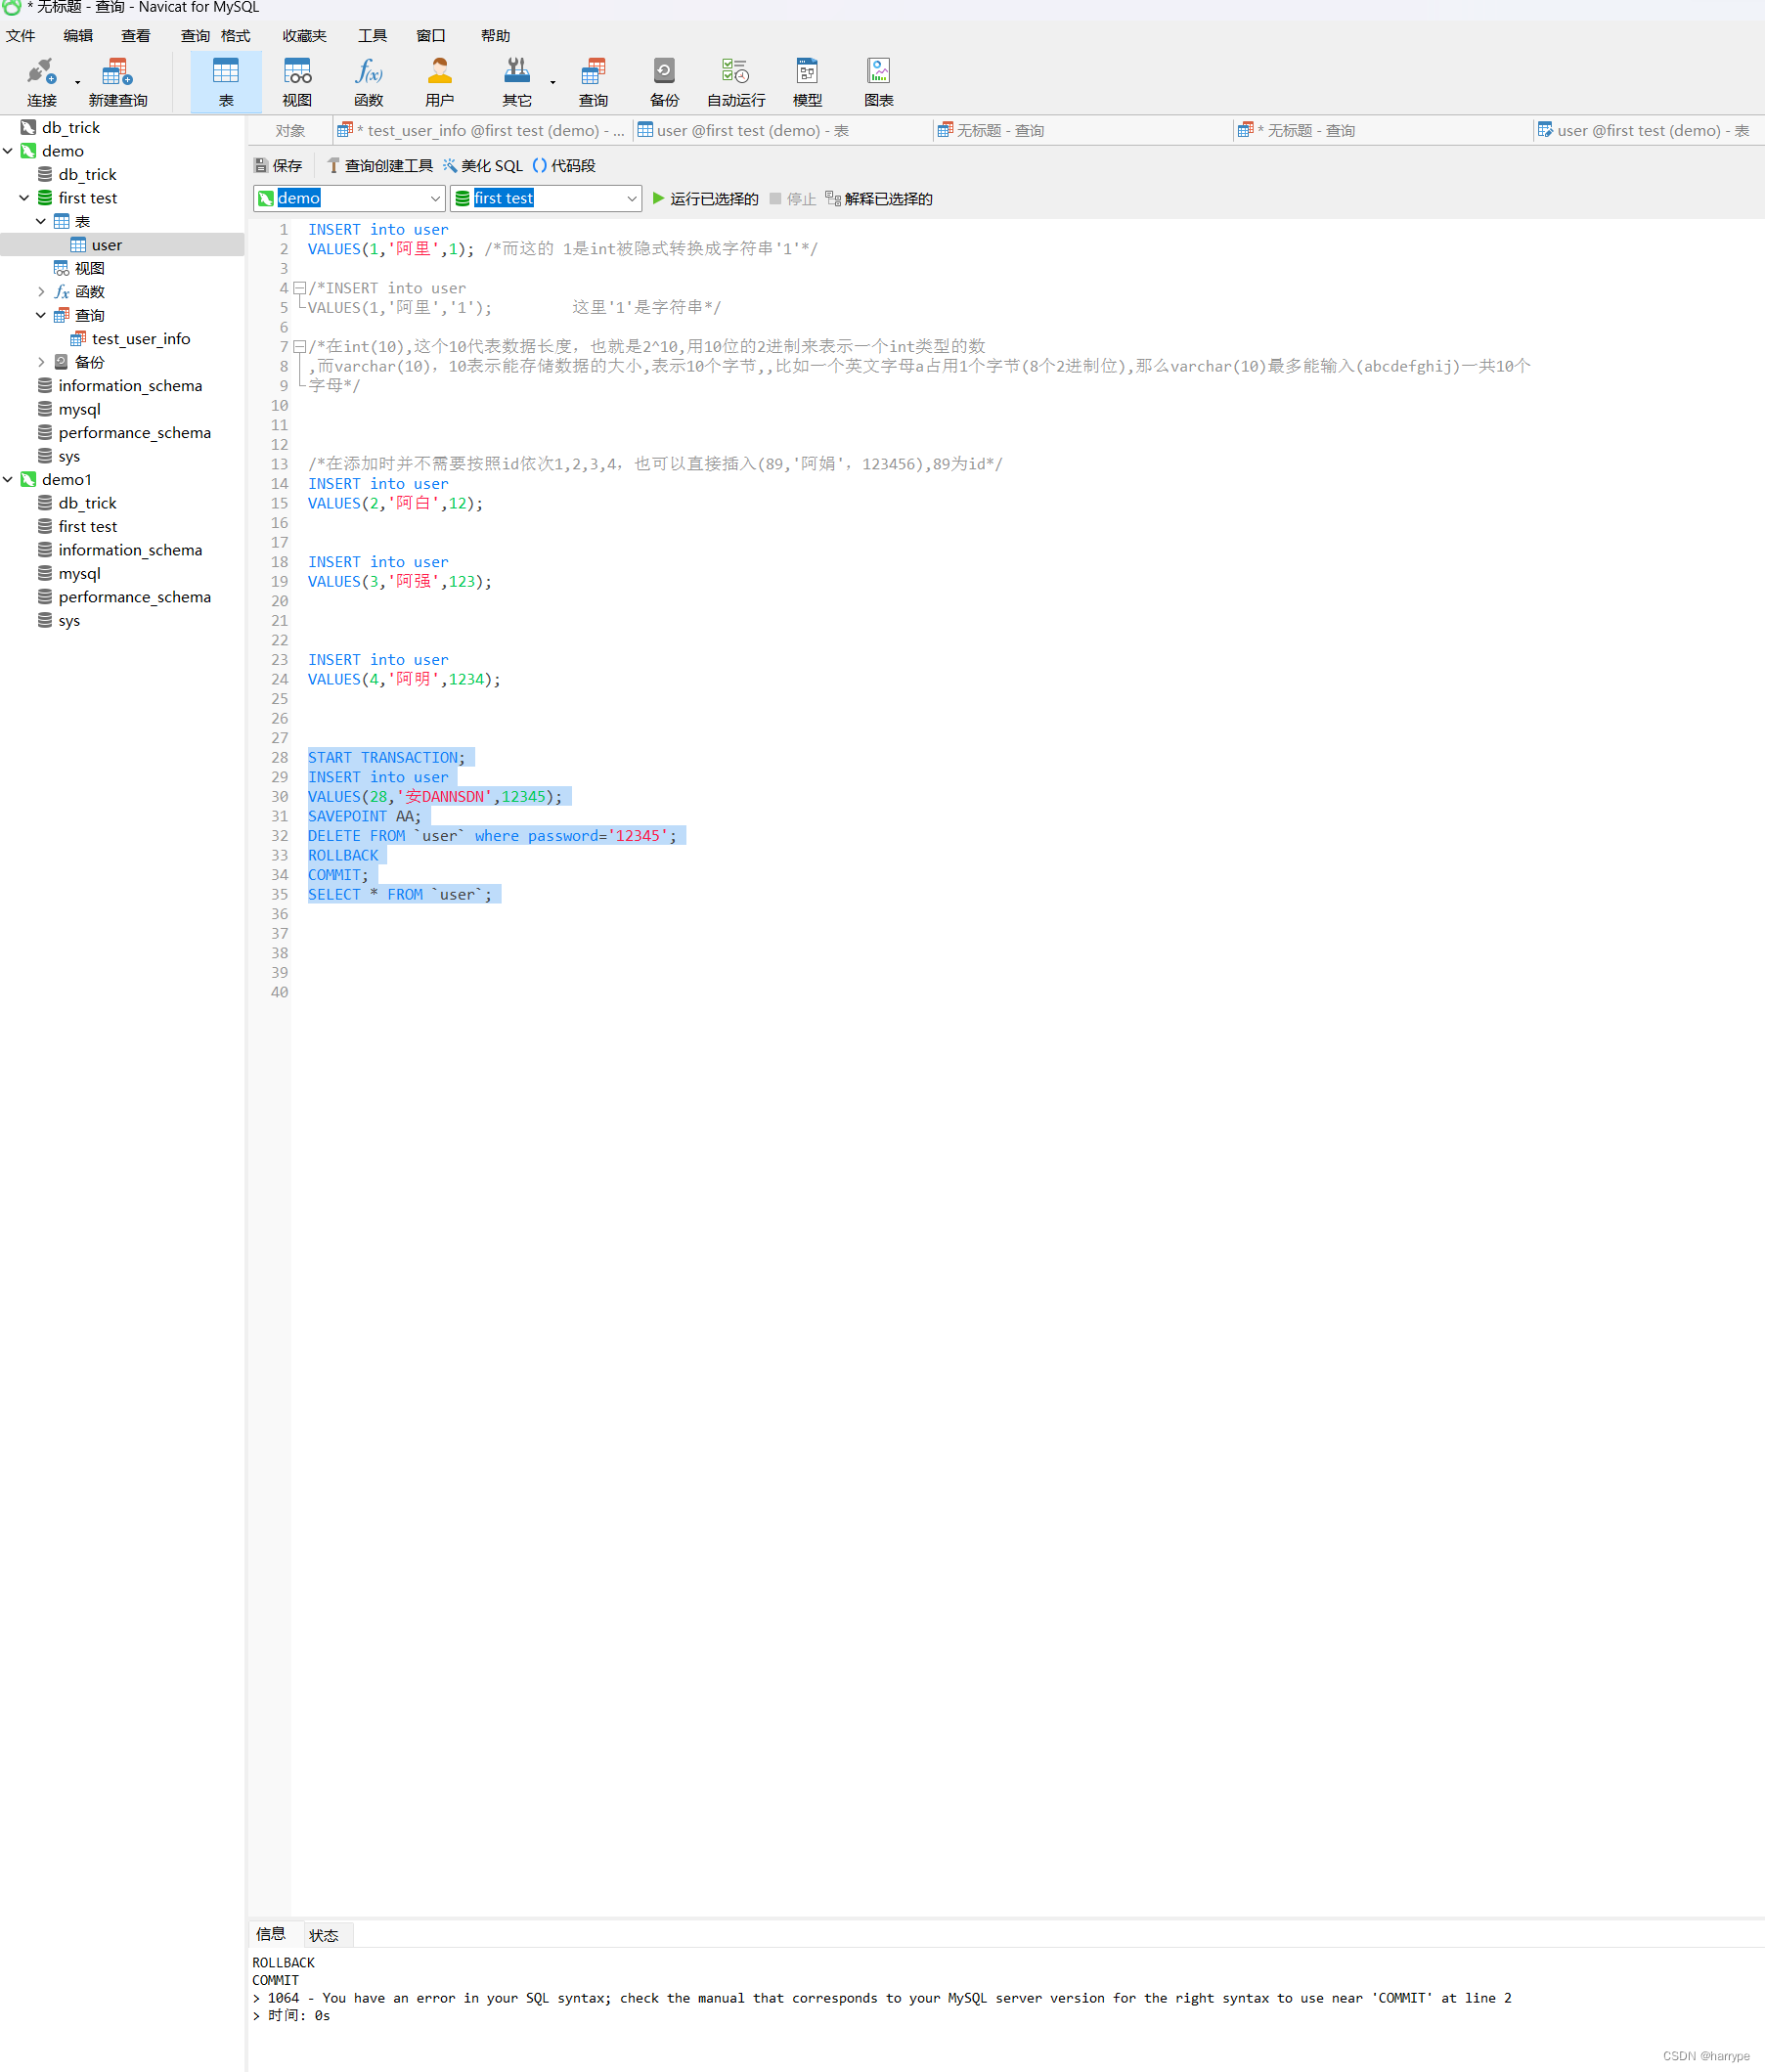Open the Backup (备份) toolbar icon
Screen dimensions: 1765x2072
664,82
